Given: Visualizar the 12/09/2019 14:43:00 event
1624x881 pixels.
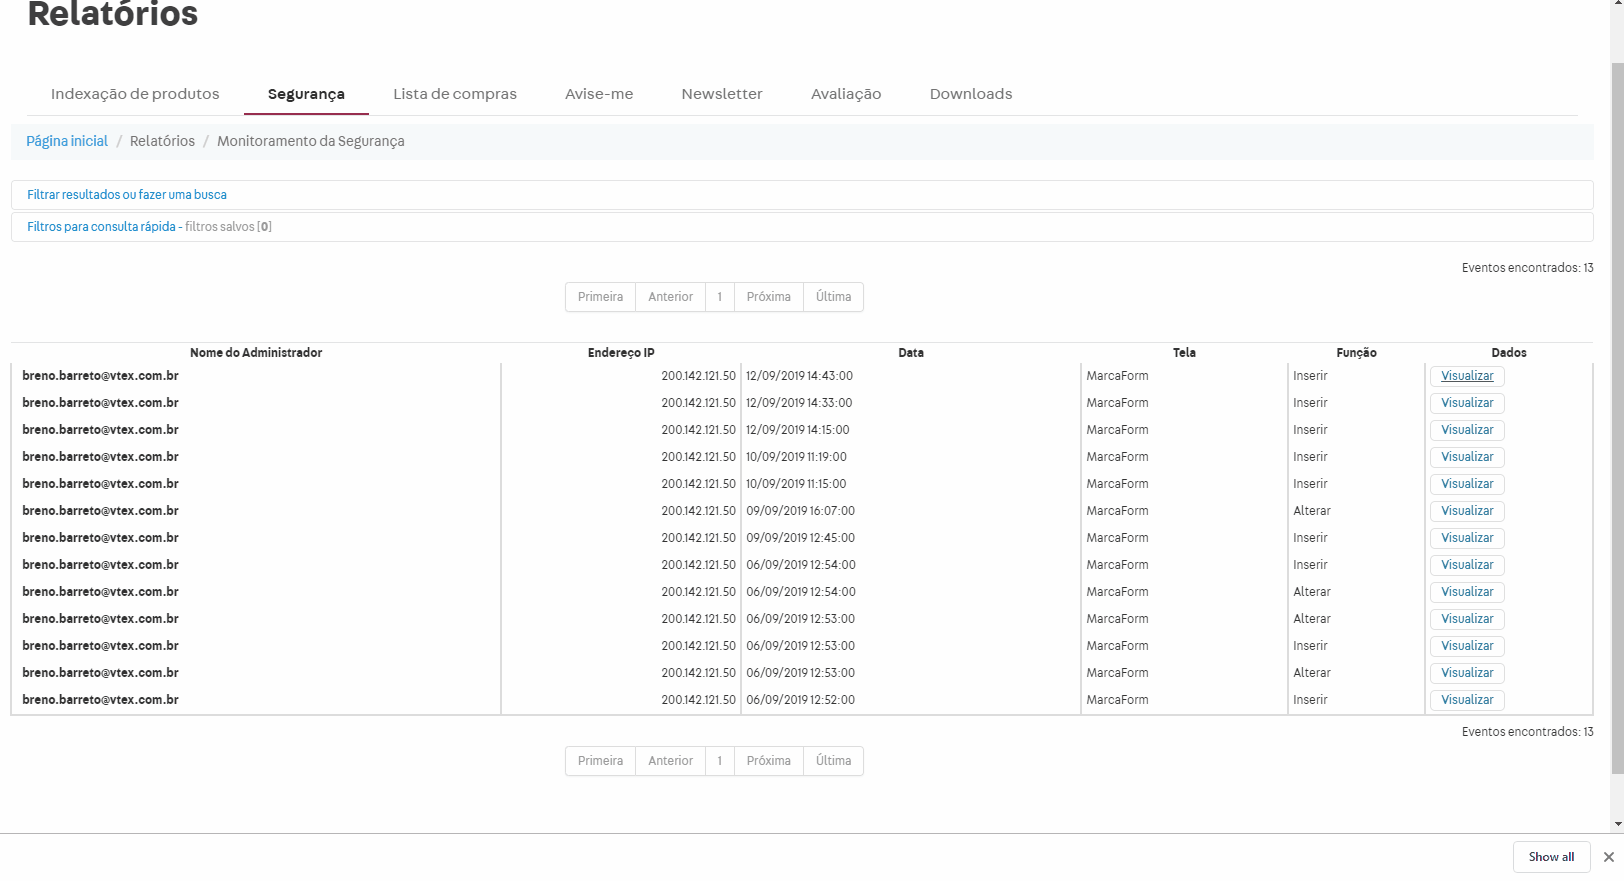Looking at the screenshot, I should pos(1467,376).
